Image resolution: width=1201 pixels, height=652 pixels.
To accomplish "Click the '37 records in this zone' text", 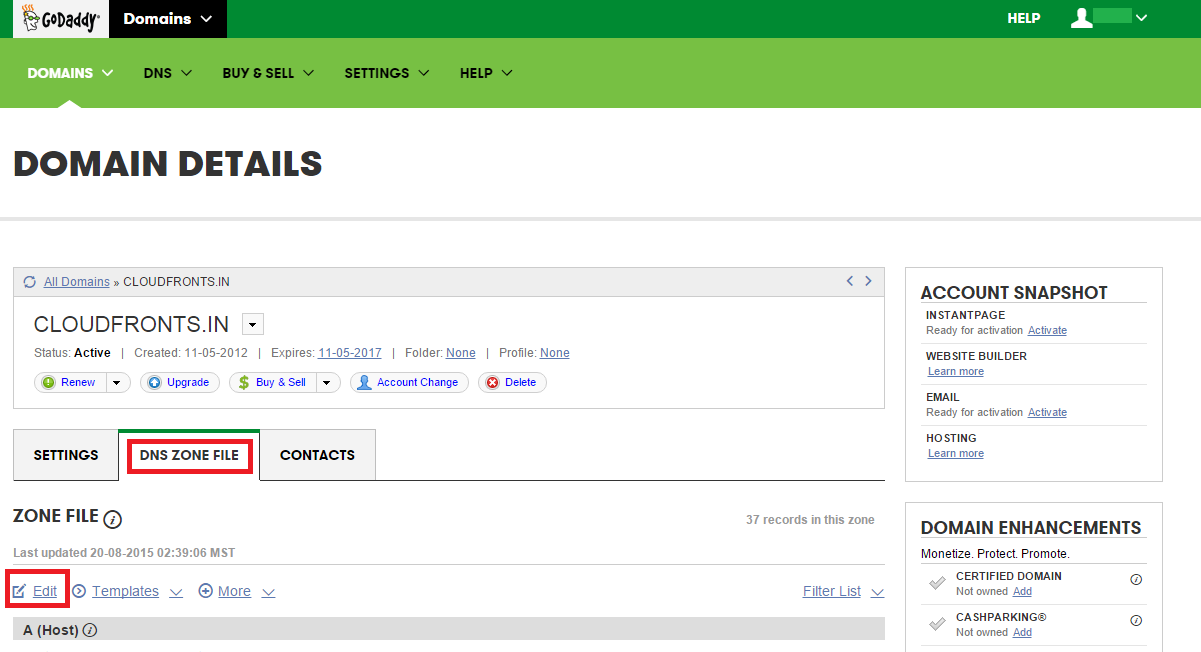I will coord(810,520).
